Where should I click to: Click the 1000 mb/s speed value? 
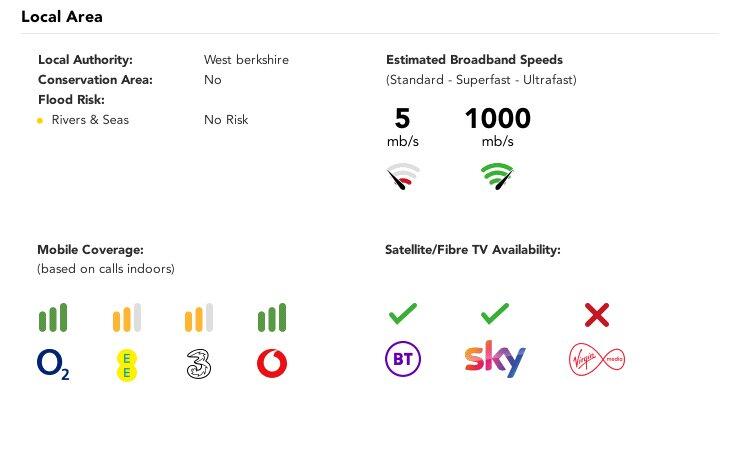(497, 119)
